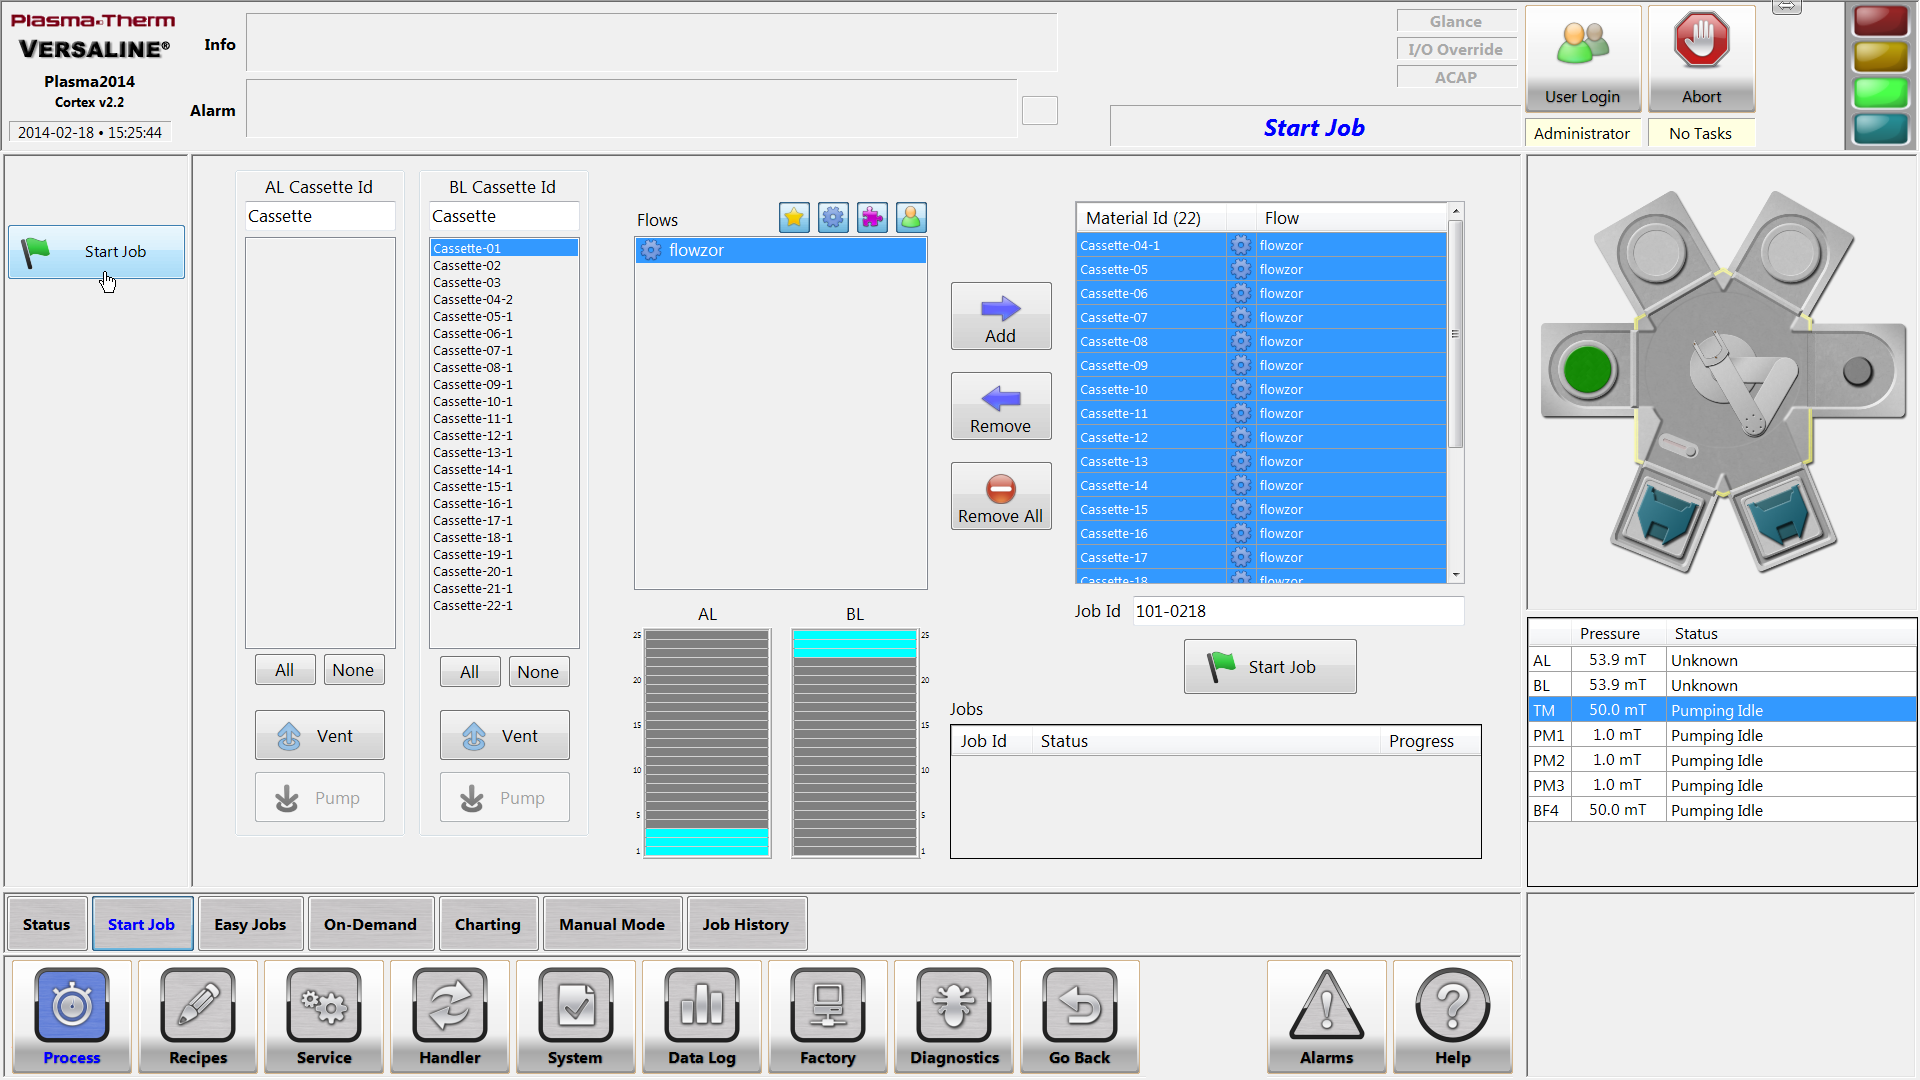Click the yellow star Flows icon
Screen dimensions: 1920x1080
793,218
